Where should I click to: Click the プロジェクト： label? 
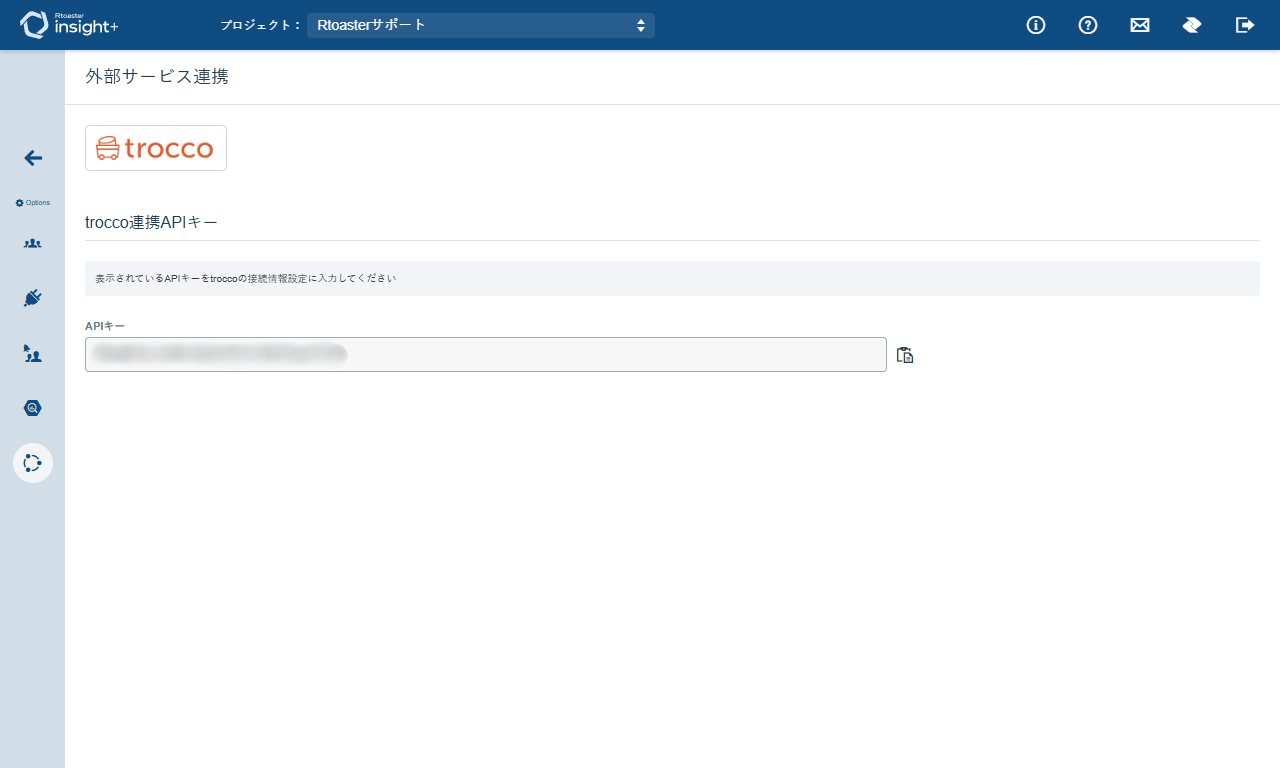coord(261,25)
